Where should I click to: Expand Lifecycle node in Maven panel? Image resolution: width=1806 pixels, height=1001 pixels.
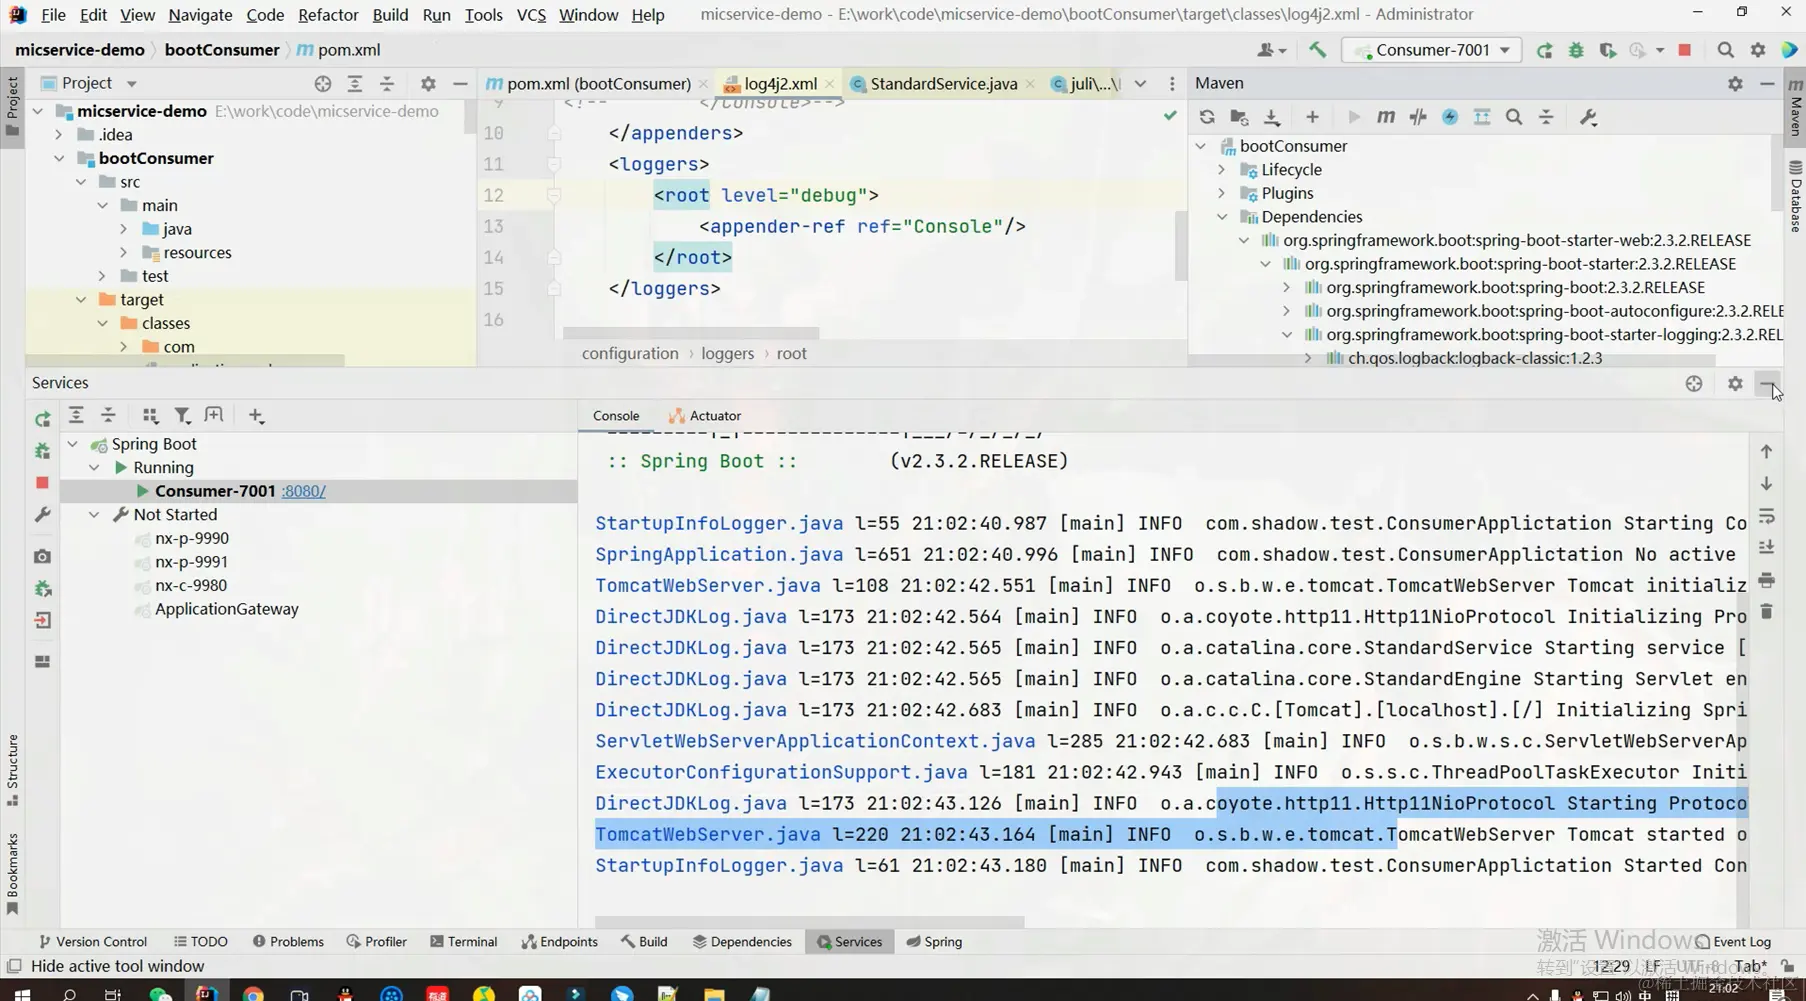1222,170
